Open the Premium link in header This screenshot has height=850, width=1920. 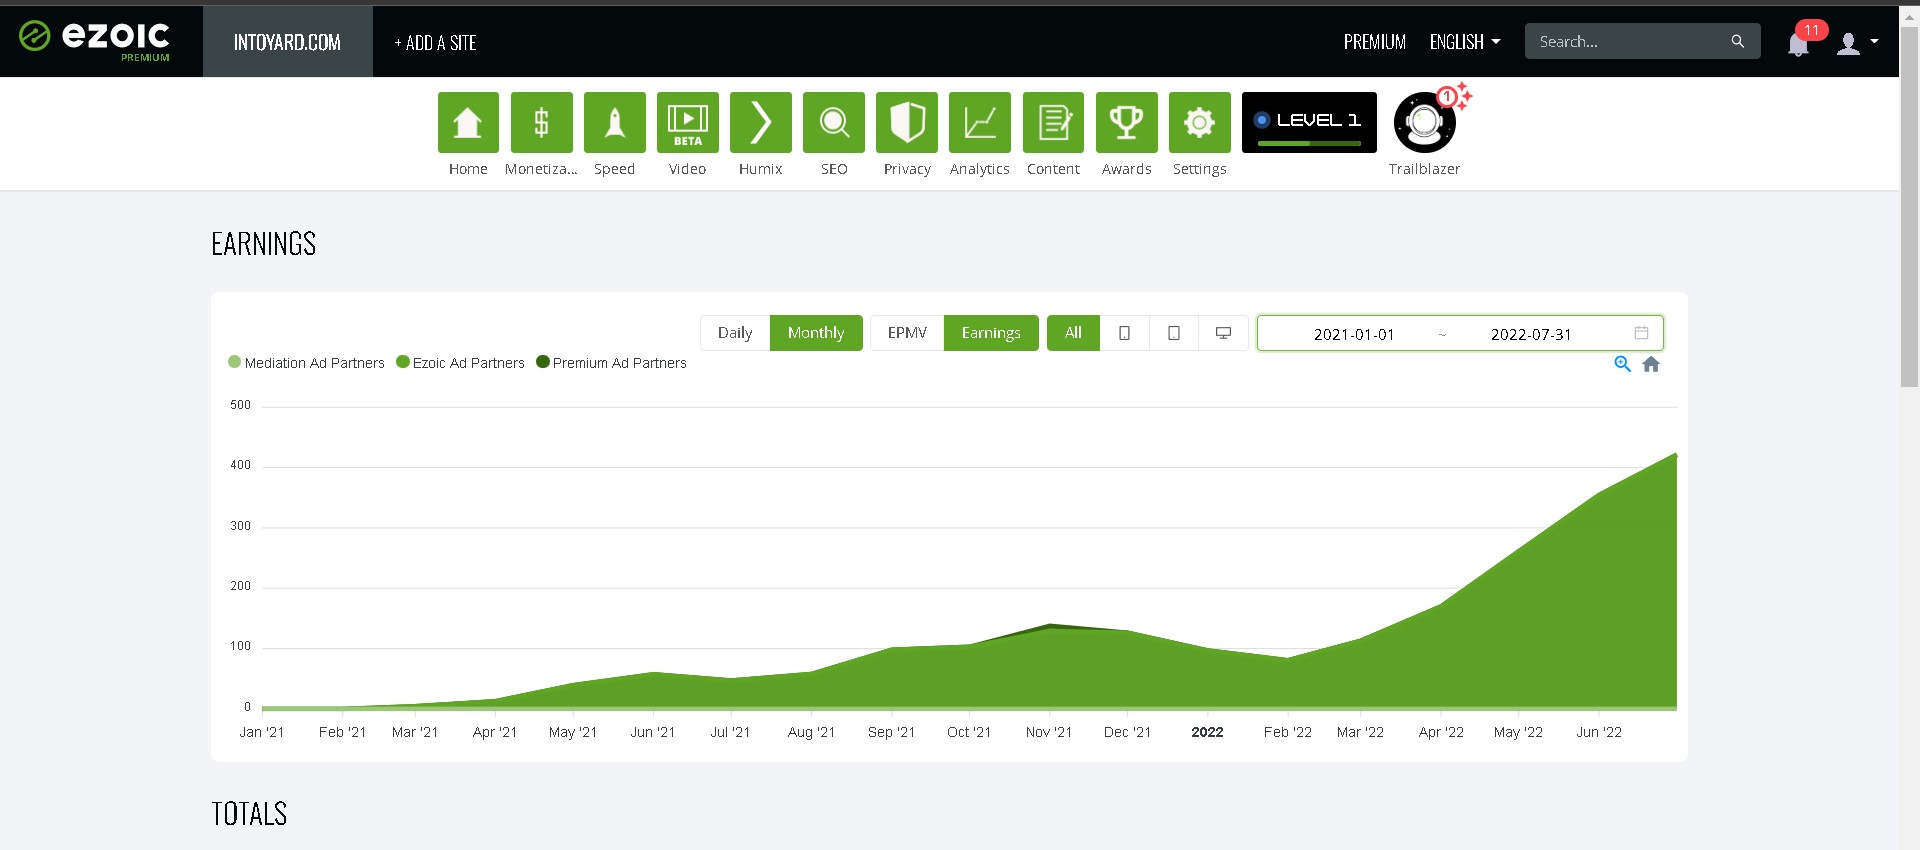1374,42
